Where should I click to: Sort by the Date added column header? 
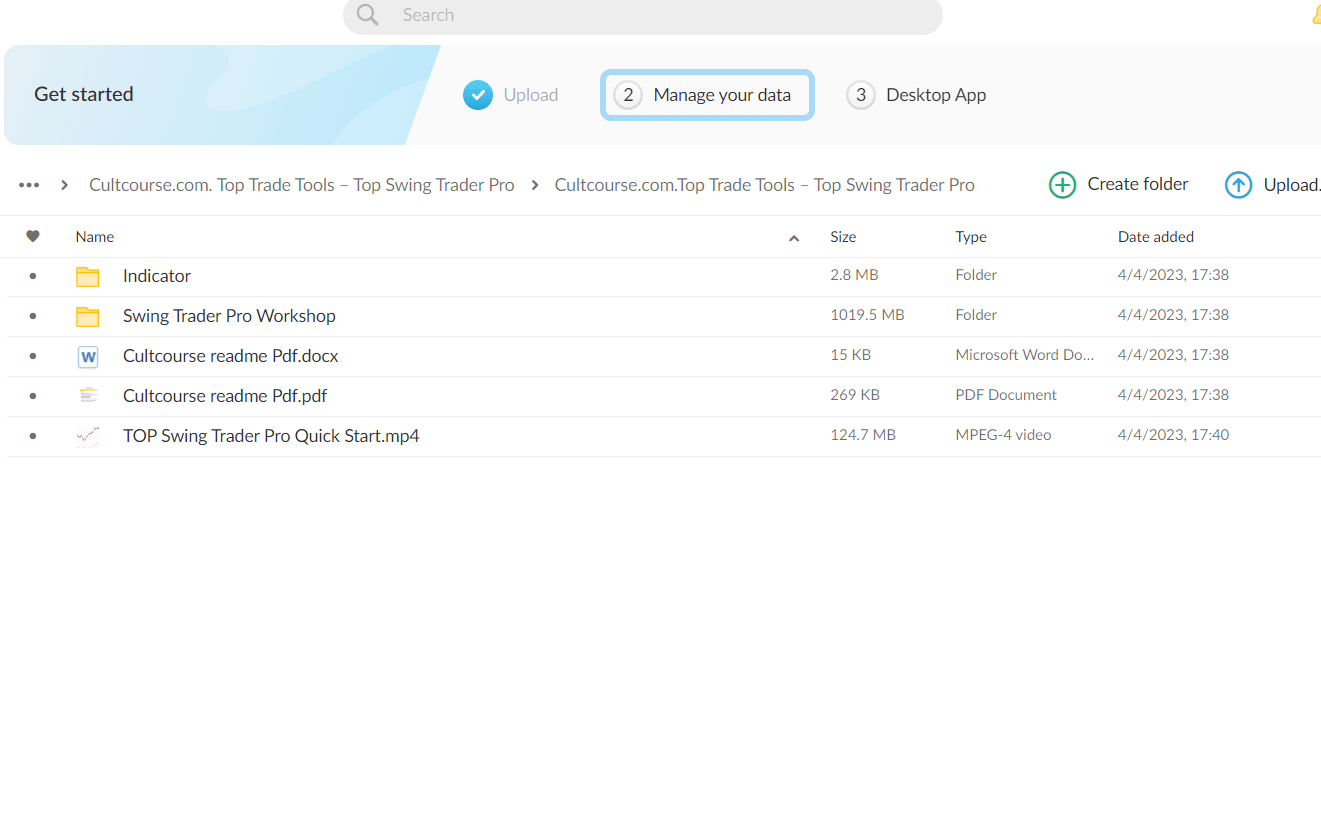point(1156,237)
